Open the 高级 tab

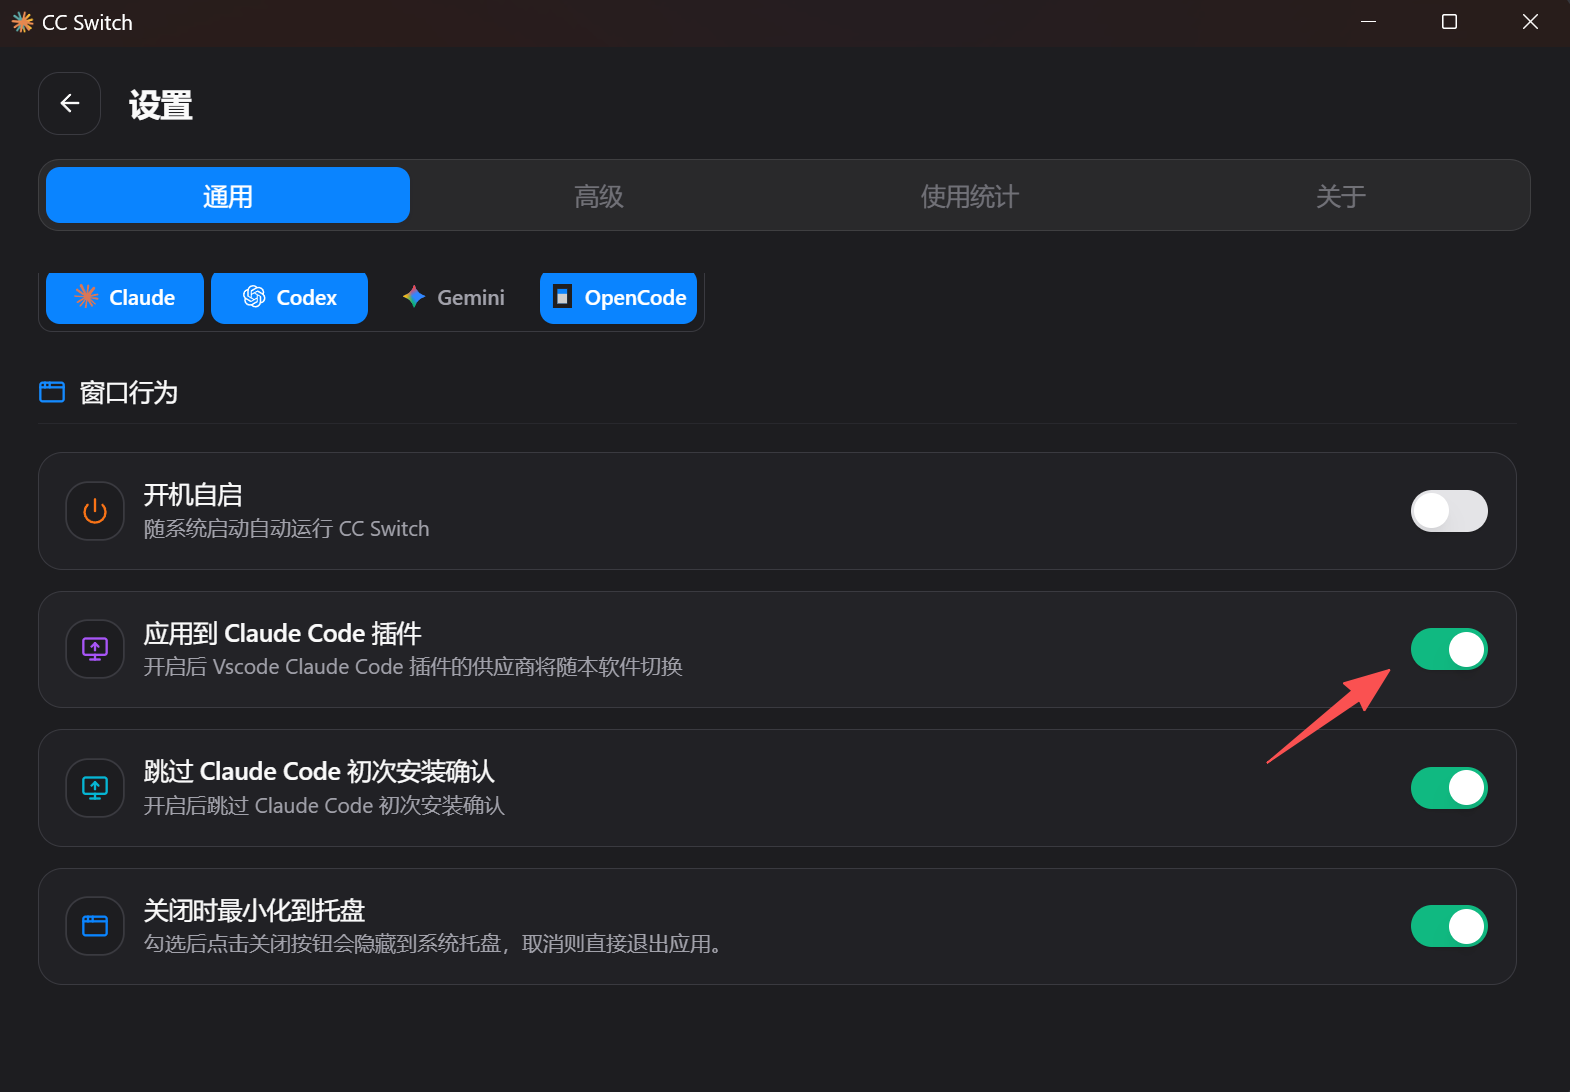[x=599, y=195]
